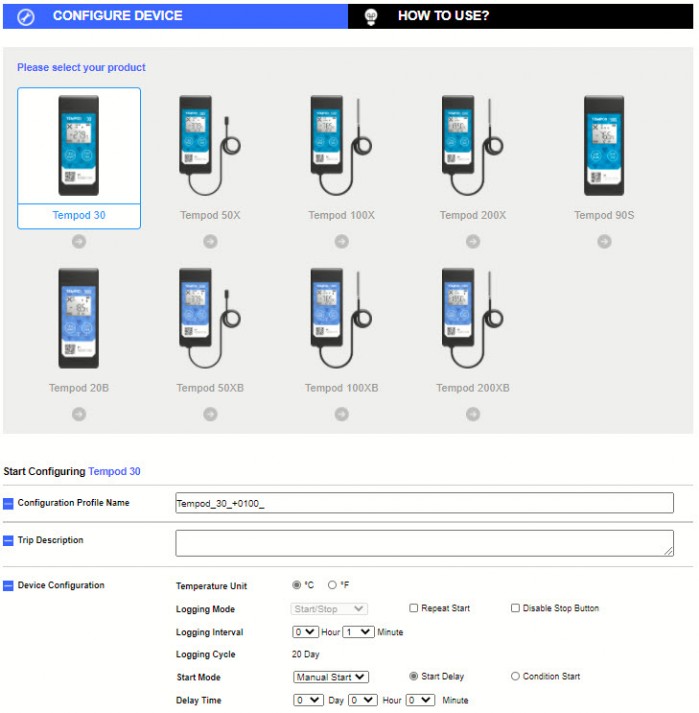Click the arrow icon under Tempod 200XB
Screen dimensions: 699x713
click(x=473, y=414)
